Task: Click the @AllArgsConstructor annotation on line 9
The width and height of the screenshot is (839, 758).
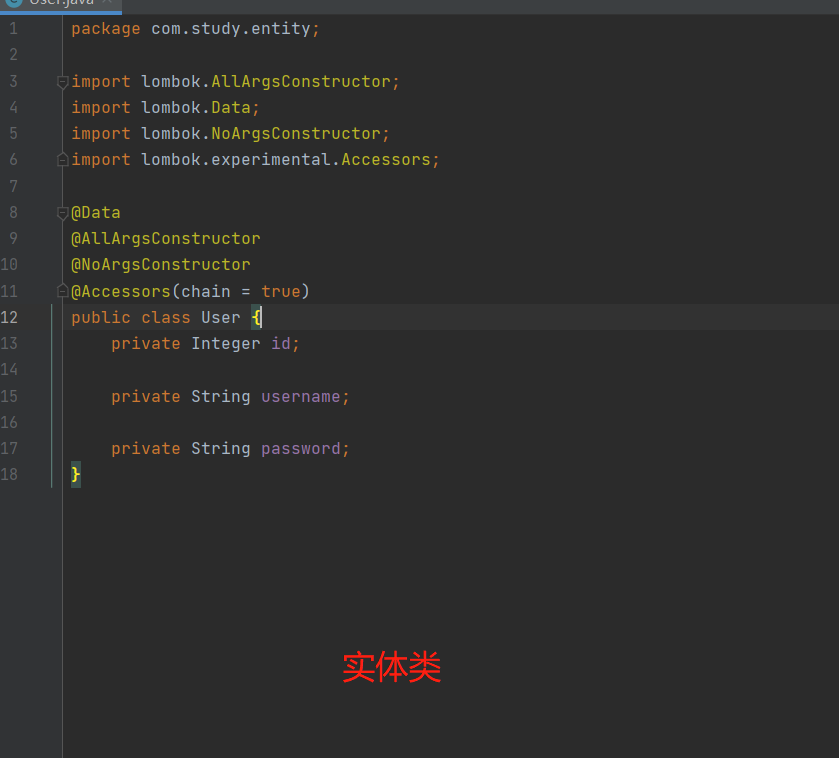Action: pos(166,239)
